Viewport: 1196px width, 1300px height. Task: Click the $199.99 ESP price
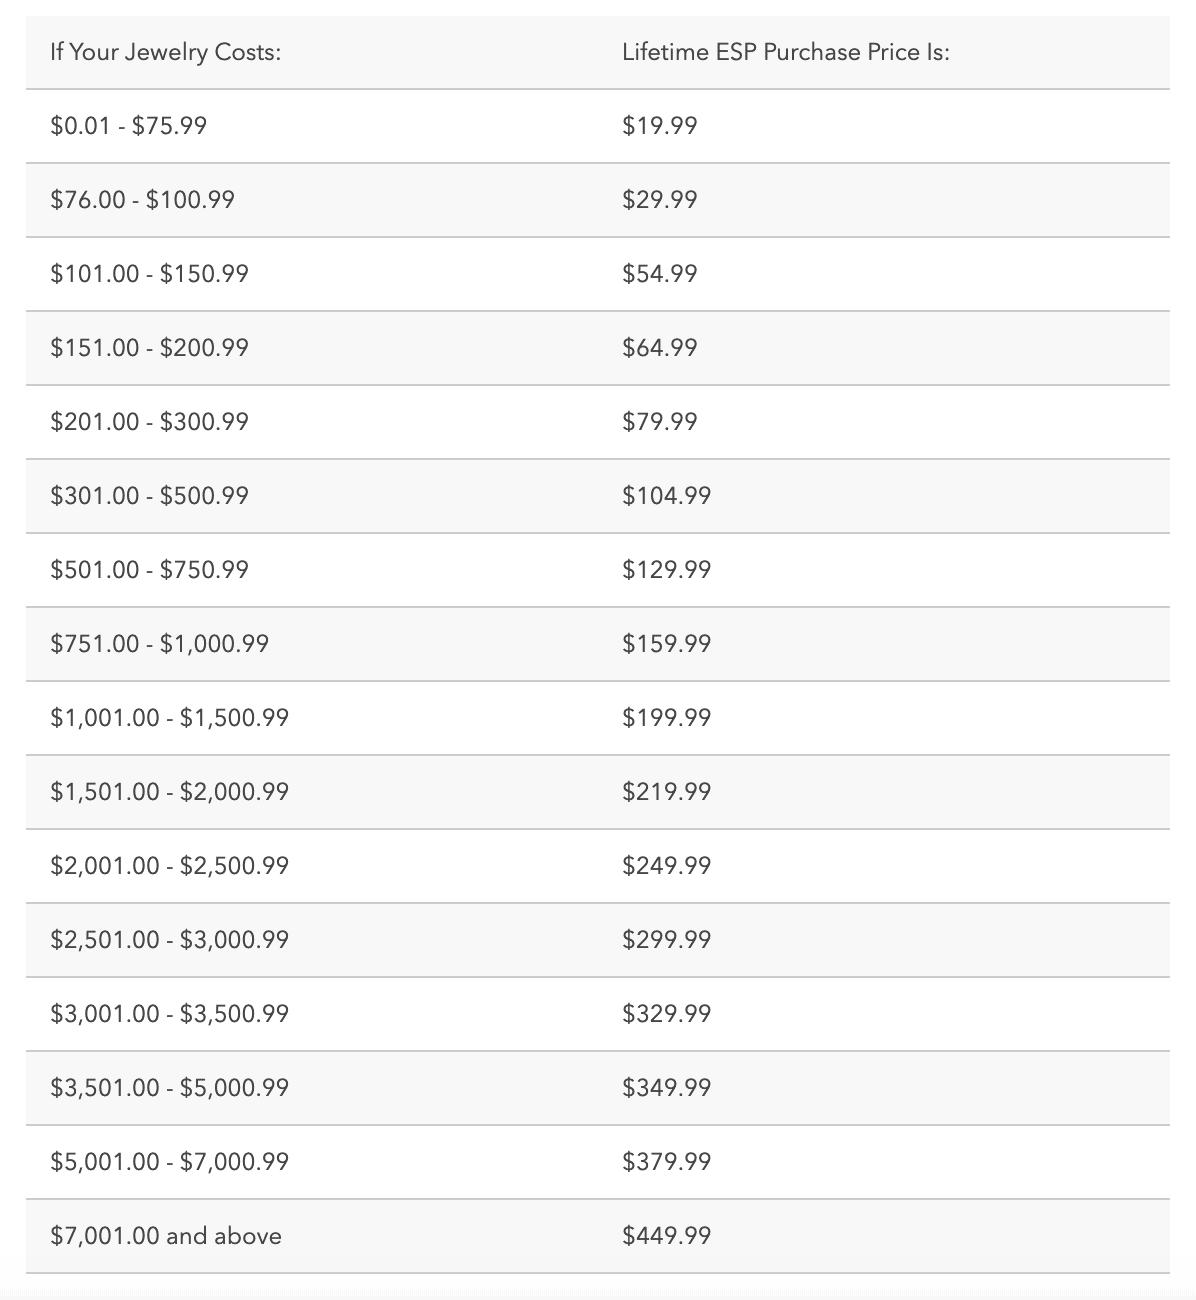click(x=667, y=718)
